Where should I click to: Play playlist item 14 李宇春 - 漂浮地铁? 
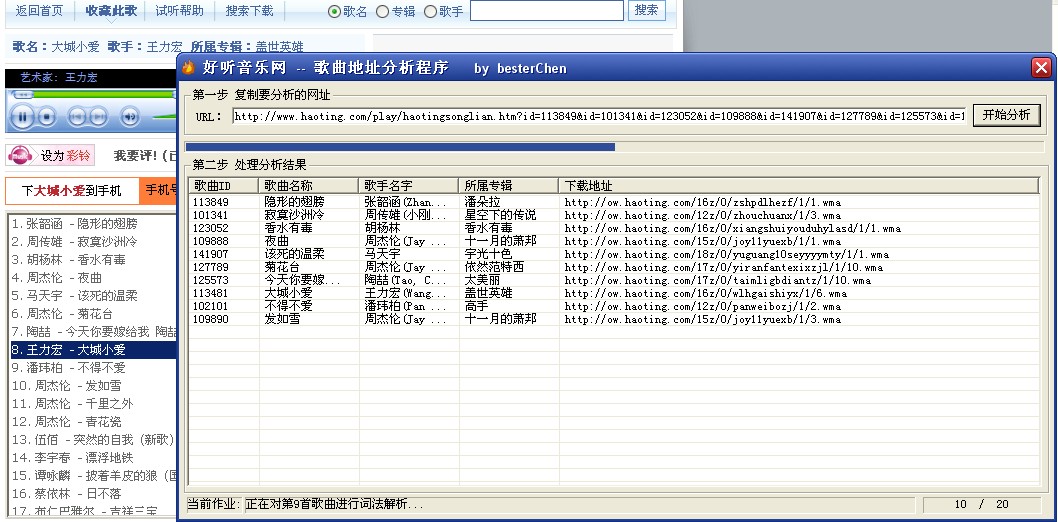pos(92,458)
